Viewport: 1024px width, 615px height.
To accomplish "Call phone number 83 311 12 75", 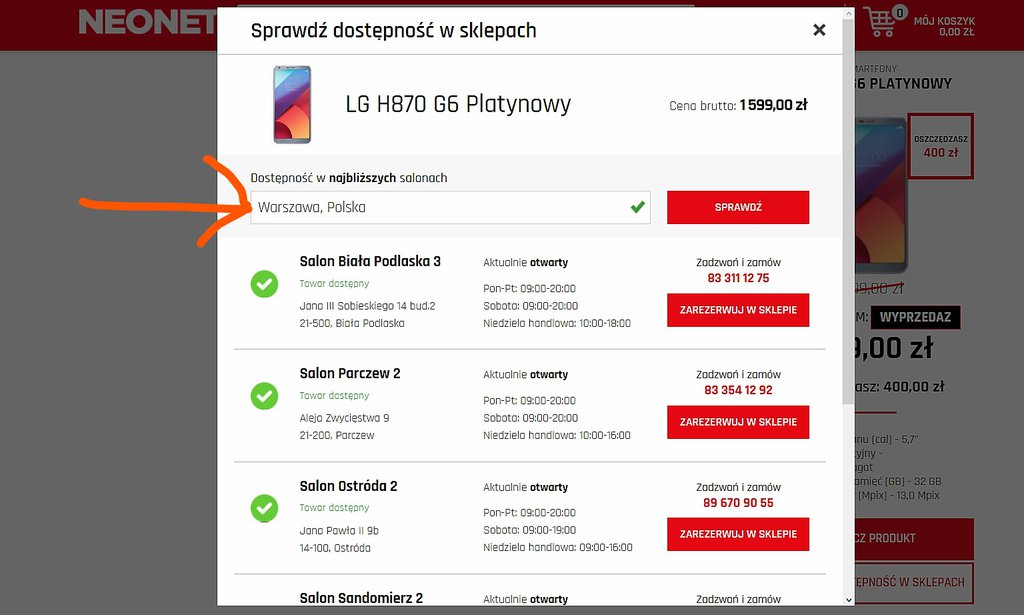I will 738,278.
